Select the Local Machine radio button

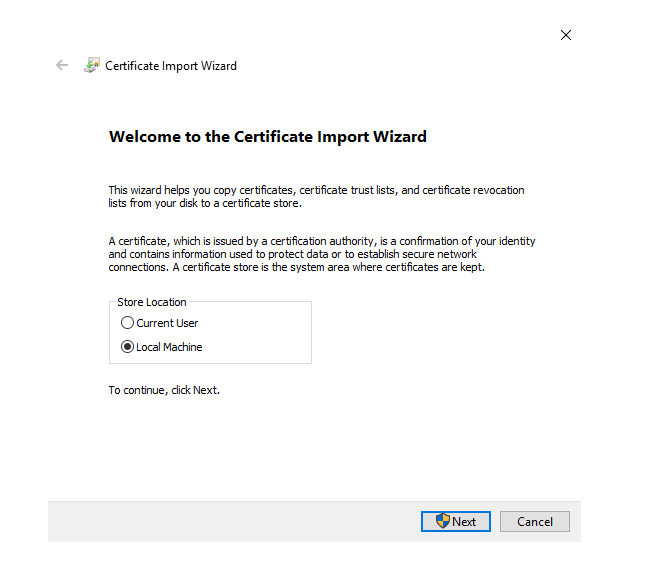127,347
